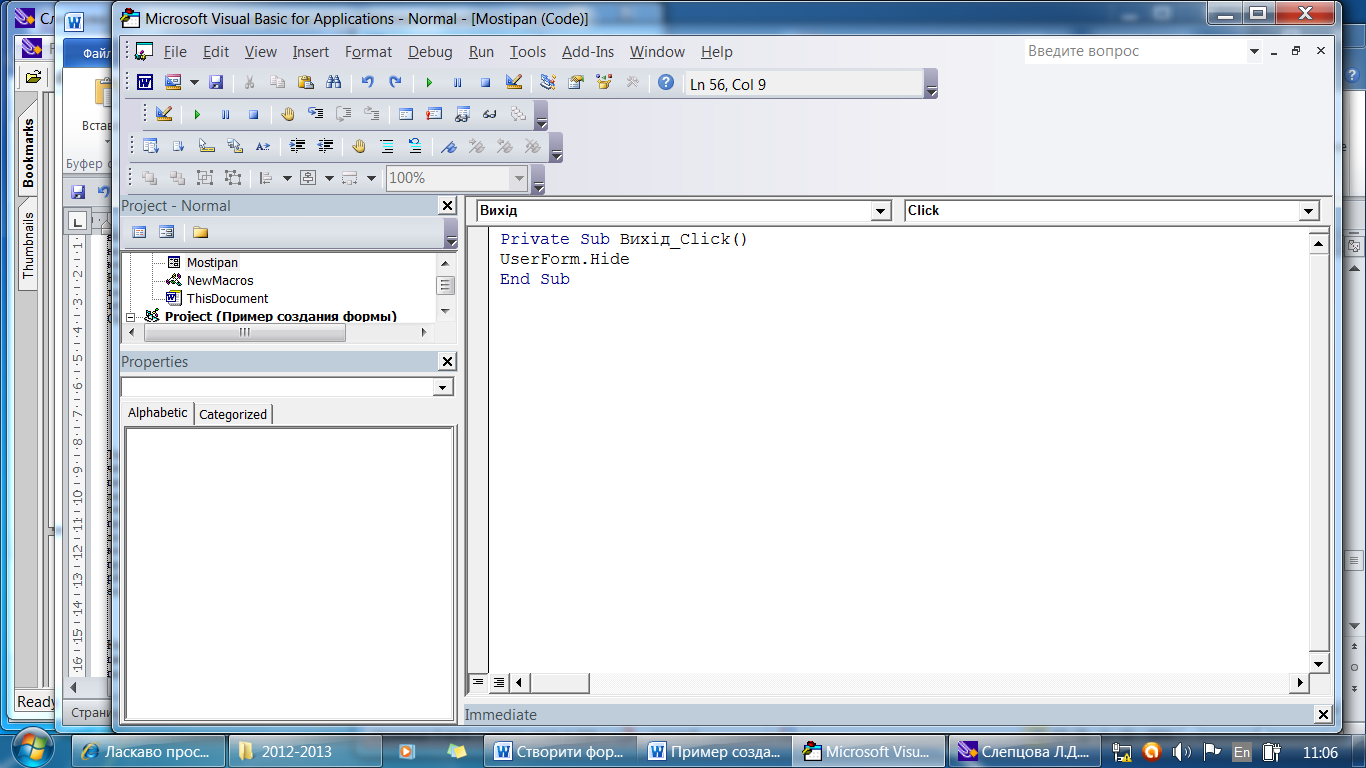Open the Debug menu
This screenshot has height=768, width=1366.
pyautogui.click(x=430, y=52)
